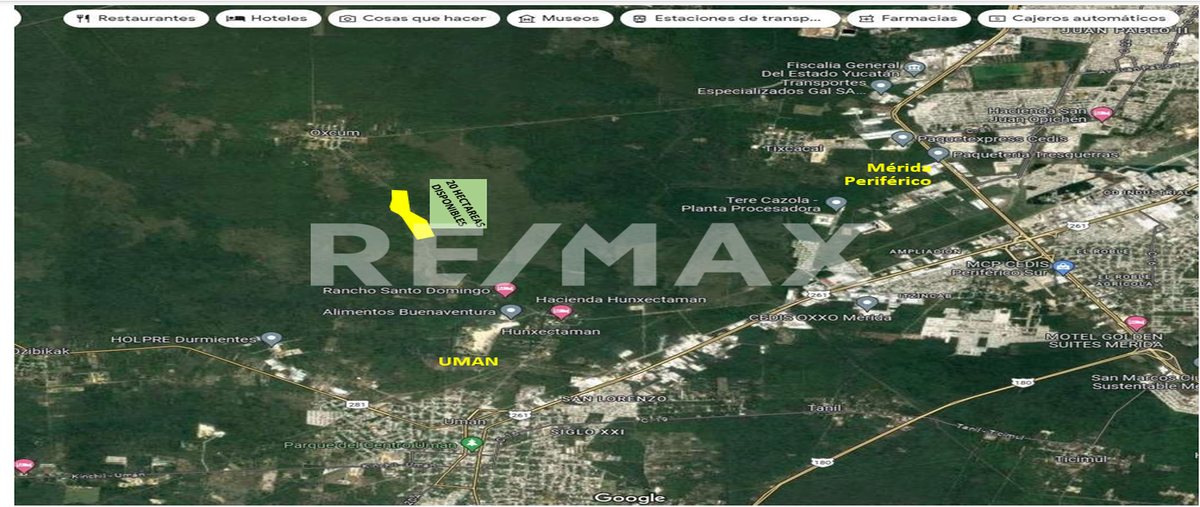Click the Oxcum town label
The height and width of the screenshot is (507, 1200).
334,131
